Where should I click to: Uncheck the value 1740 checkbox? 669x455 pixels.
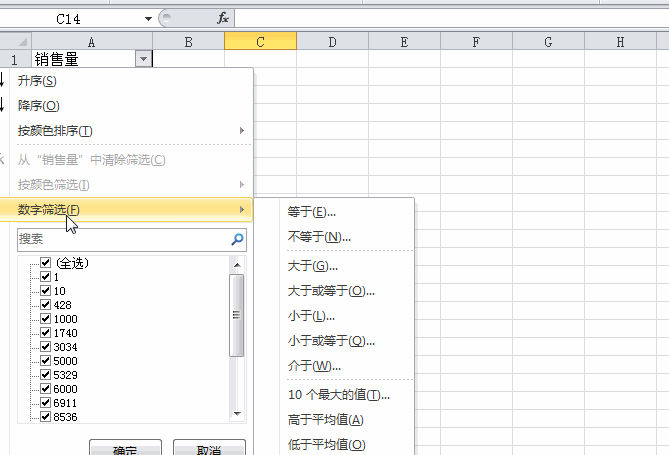[46, 333]
